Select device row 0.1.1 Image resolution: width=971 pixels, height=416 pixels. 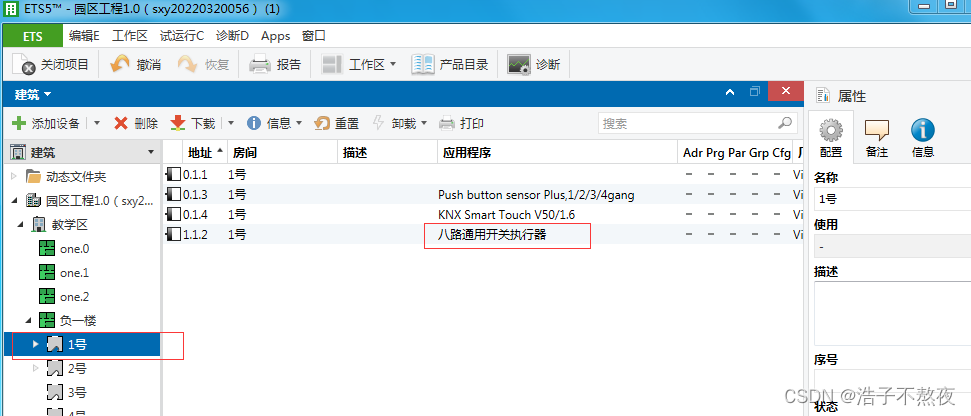tap(482, 175)
